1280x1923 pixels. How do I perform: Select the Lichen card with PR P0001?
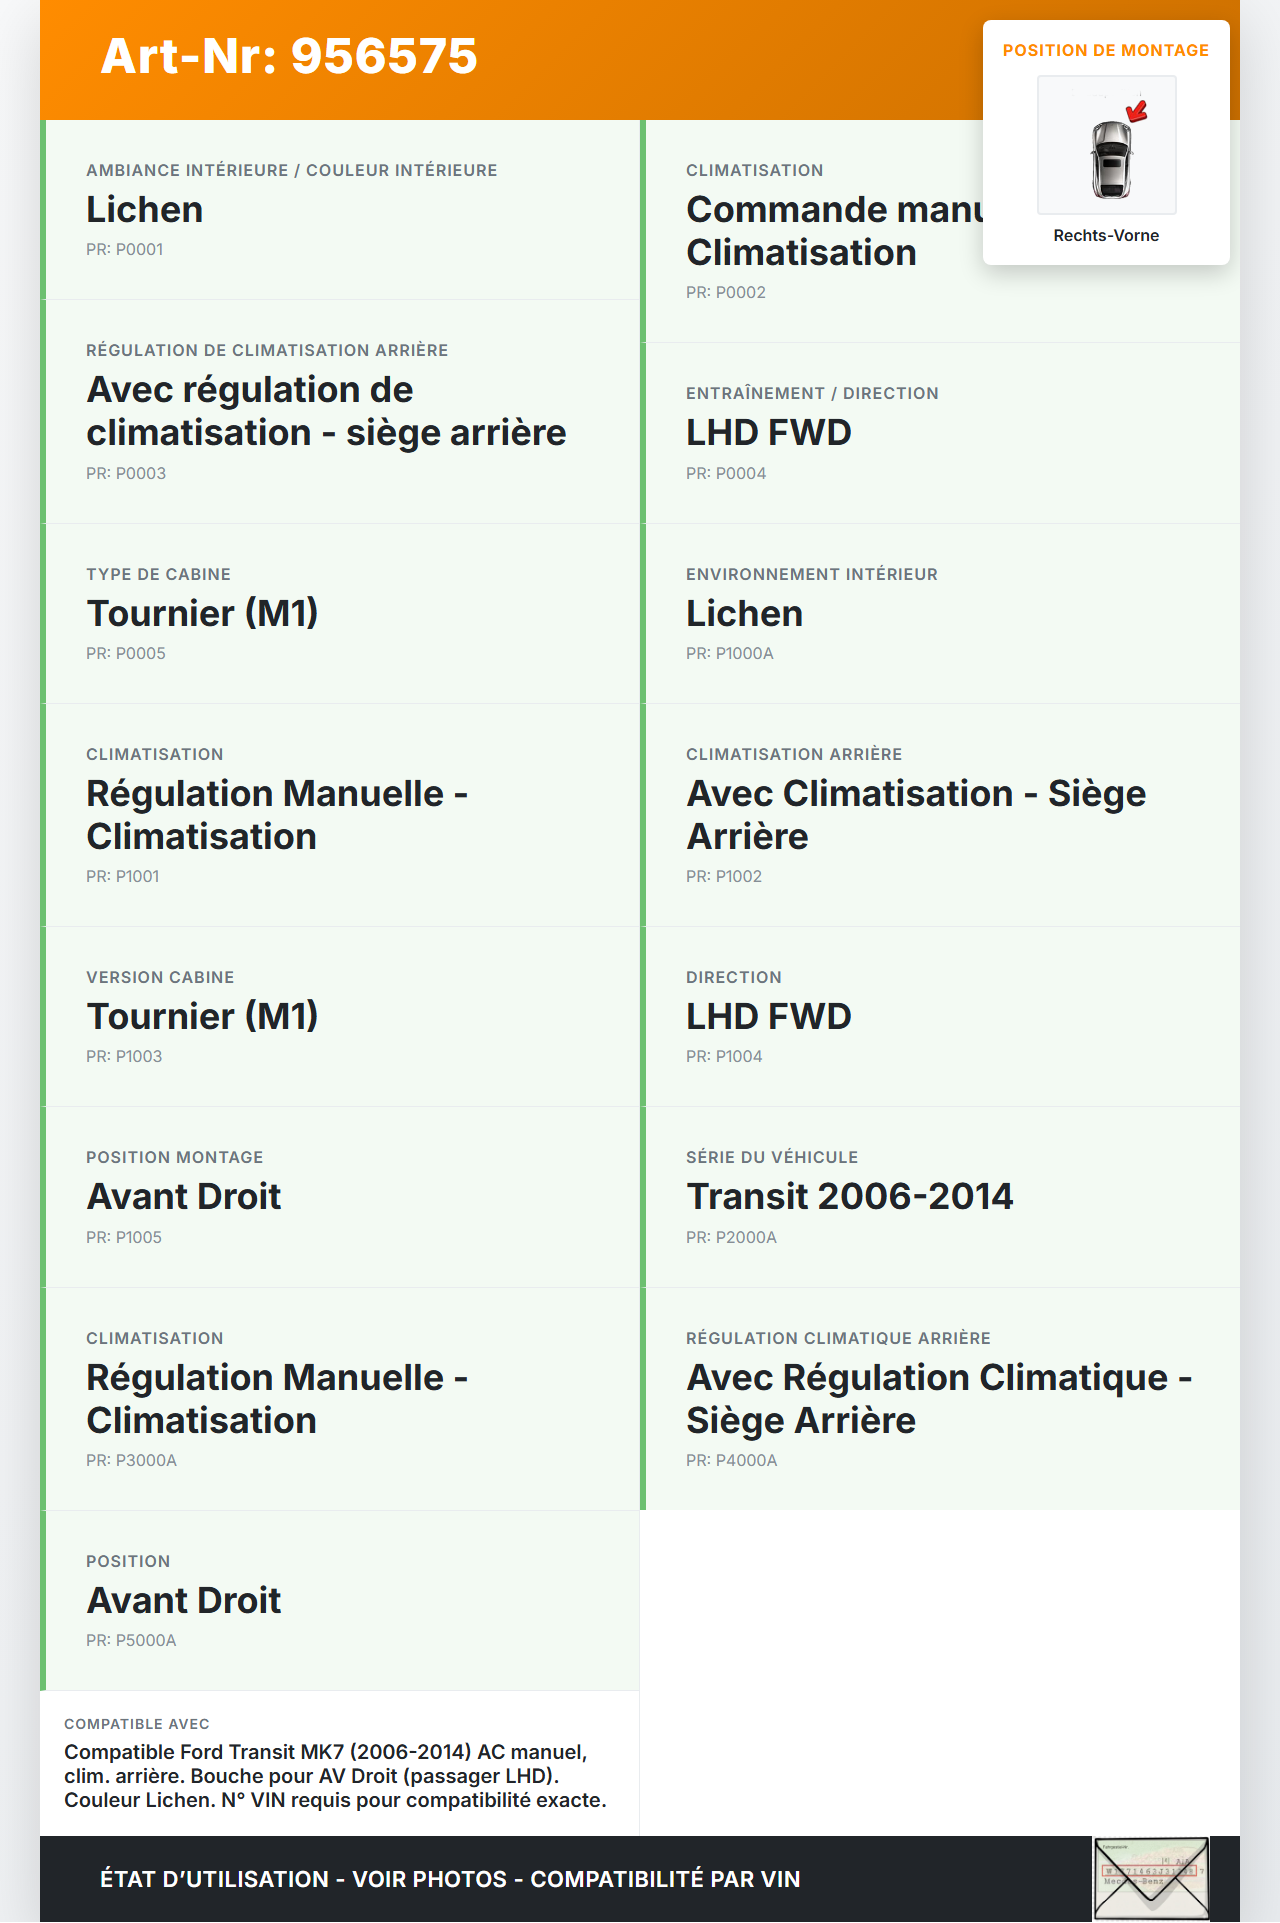(x=340, y=210)
